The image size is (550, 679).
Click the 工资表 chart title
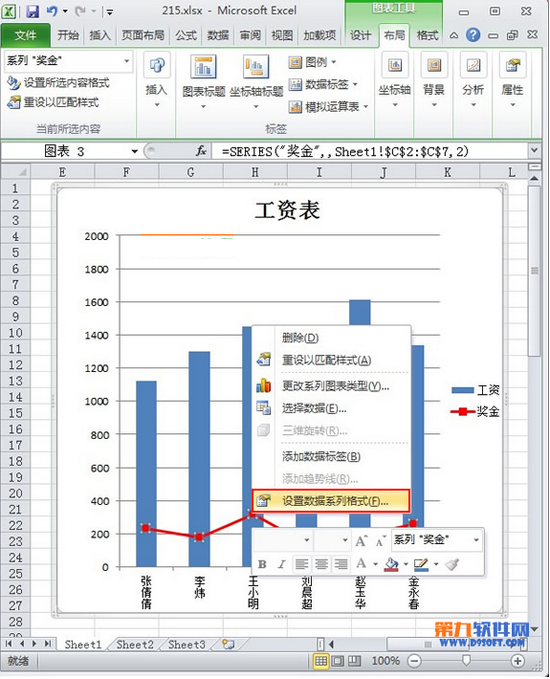click(x=287, y=210)
